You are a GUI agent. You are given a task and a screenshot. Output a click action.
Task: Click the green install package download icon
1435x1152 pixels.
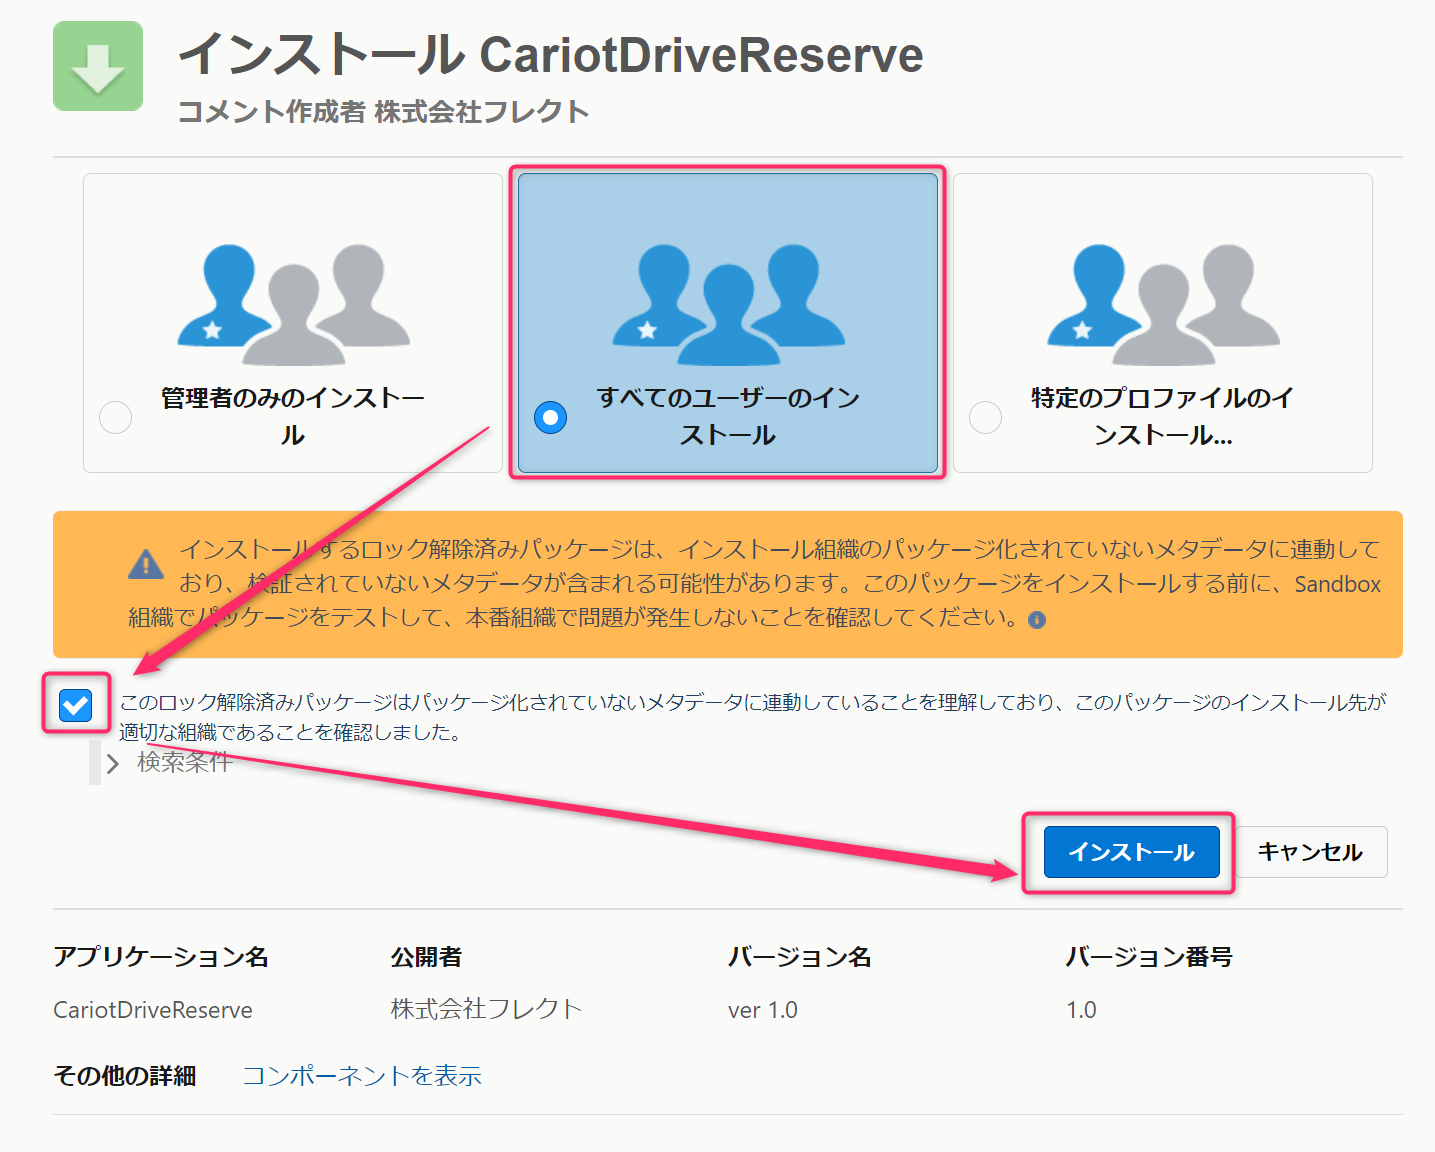pos(98,66)
